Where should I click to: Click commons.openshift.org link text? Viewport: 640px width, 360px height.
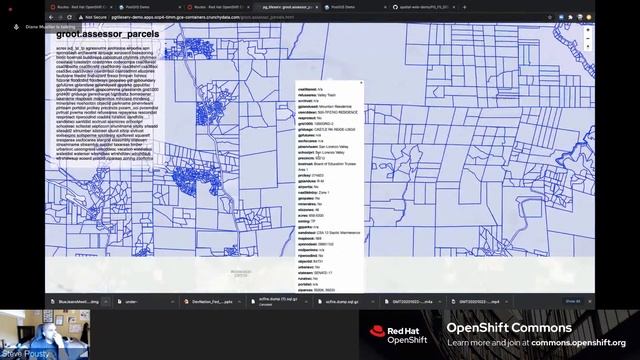coord(578,343)
